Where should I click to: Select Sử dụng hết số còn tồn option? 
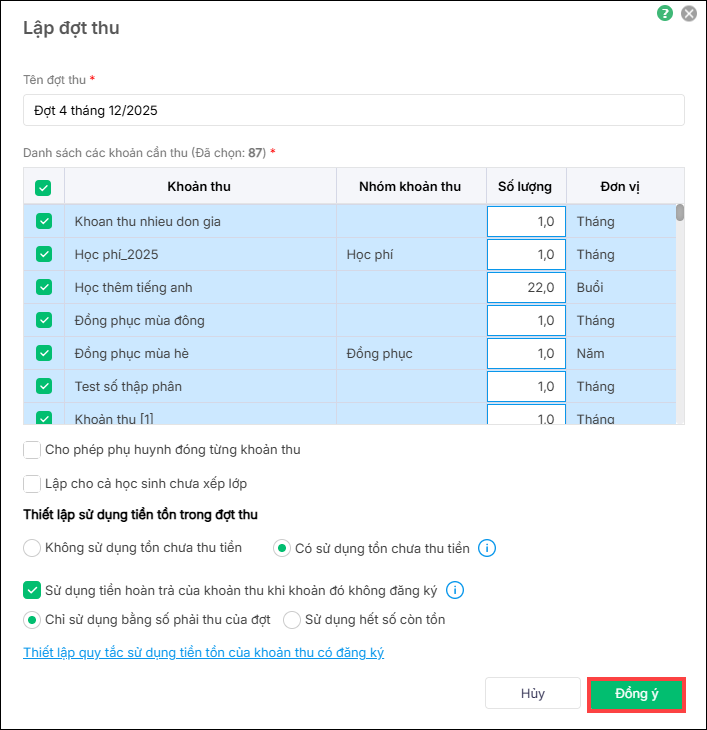tap(292, 620)
